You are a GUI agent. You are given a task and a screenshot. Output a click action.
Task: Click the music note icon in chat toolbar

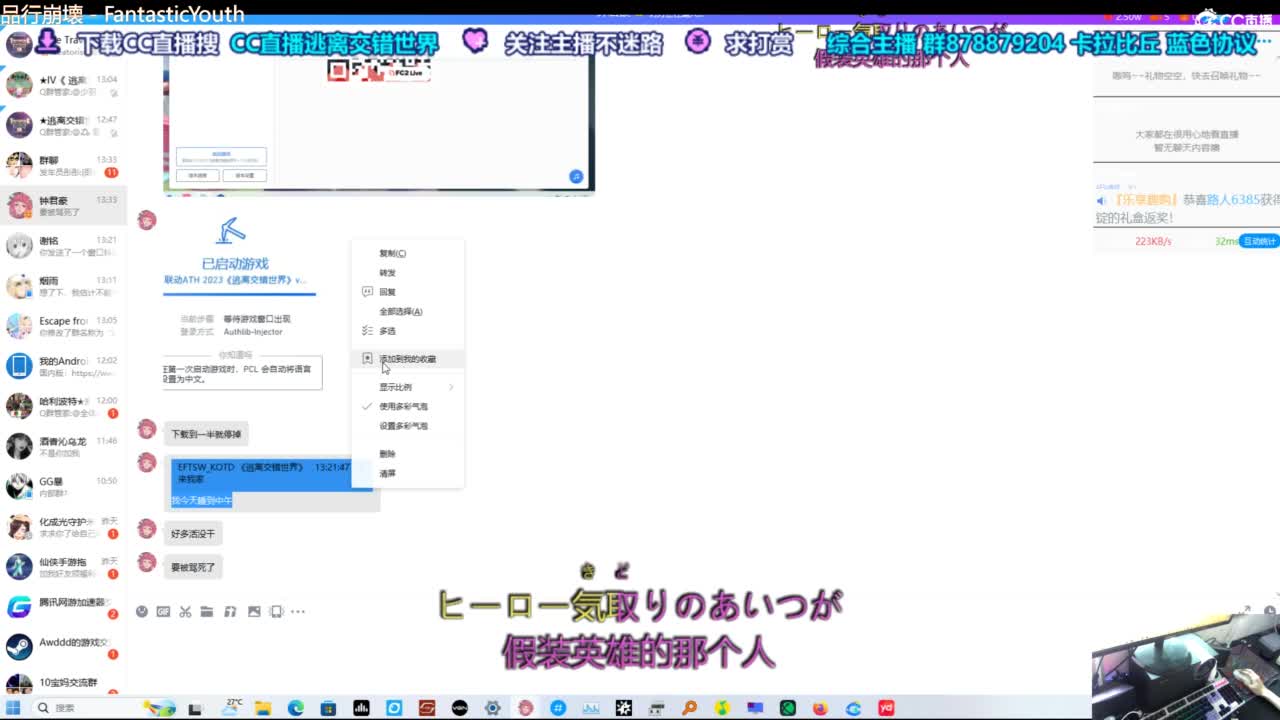pos(230,611)
